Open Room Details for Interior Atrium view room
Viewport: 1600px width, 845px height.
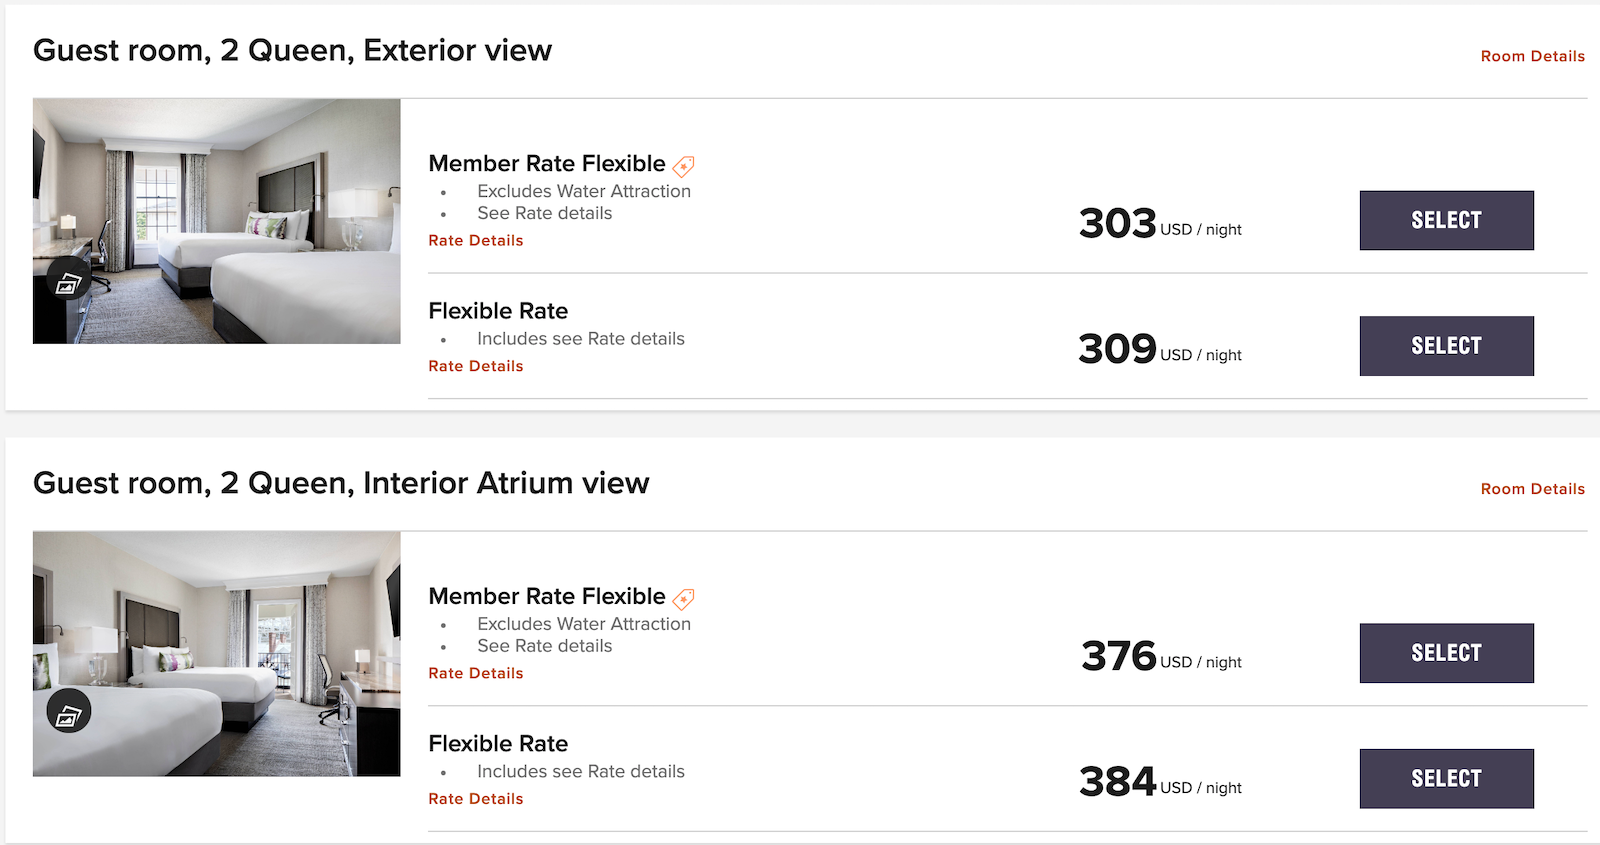(x=1532, y=489)
